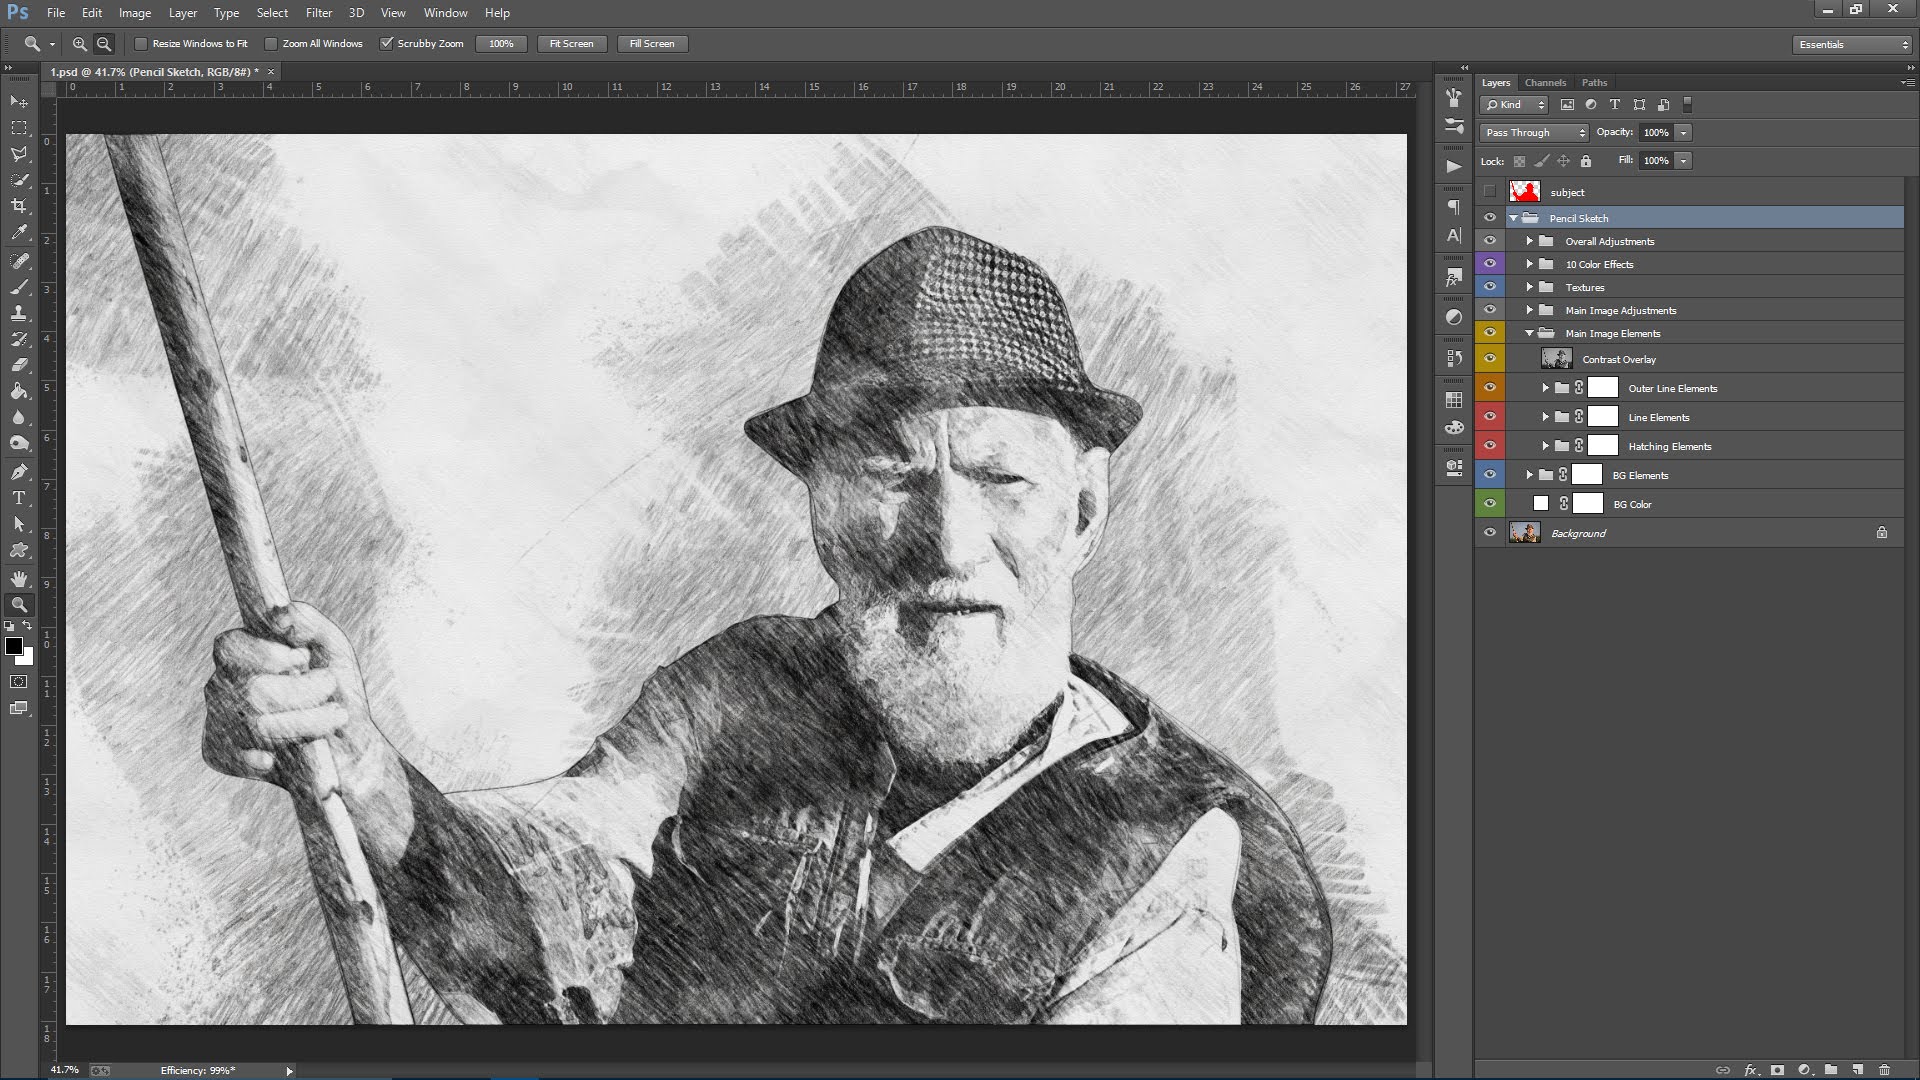
Task: Click the Actions play panel icon
Action: 1454,167
